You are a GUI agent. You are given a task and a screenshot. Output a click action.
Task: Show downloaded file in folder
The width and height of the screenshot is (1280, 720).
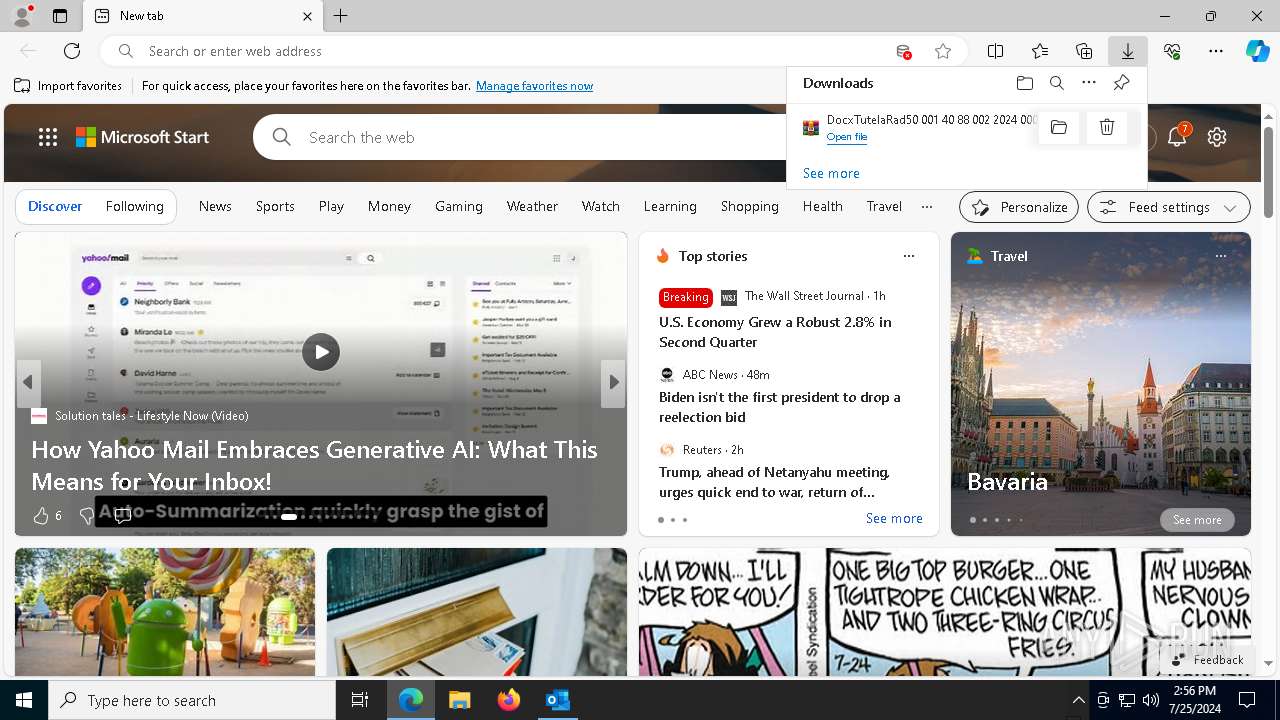(x=1059, y=127)
